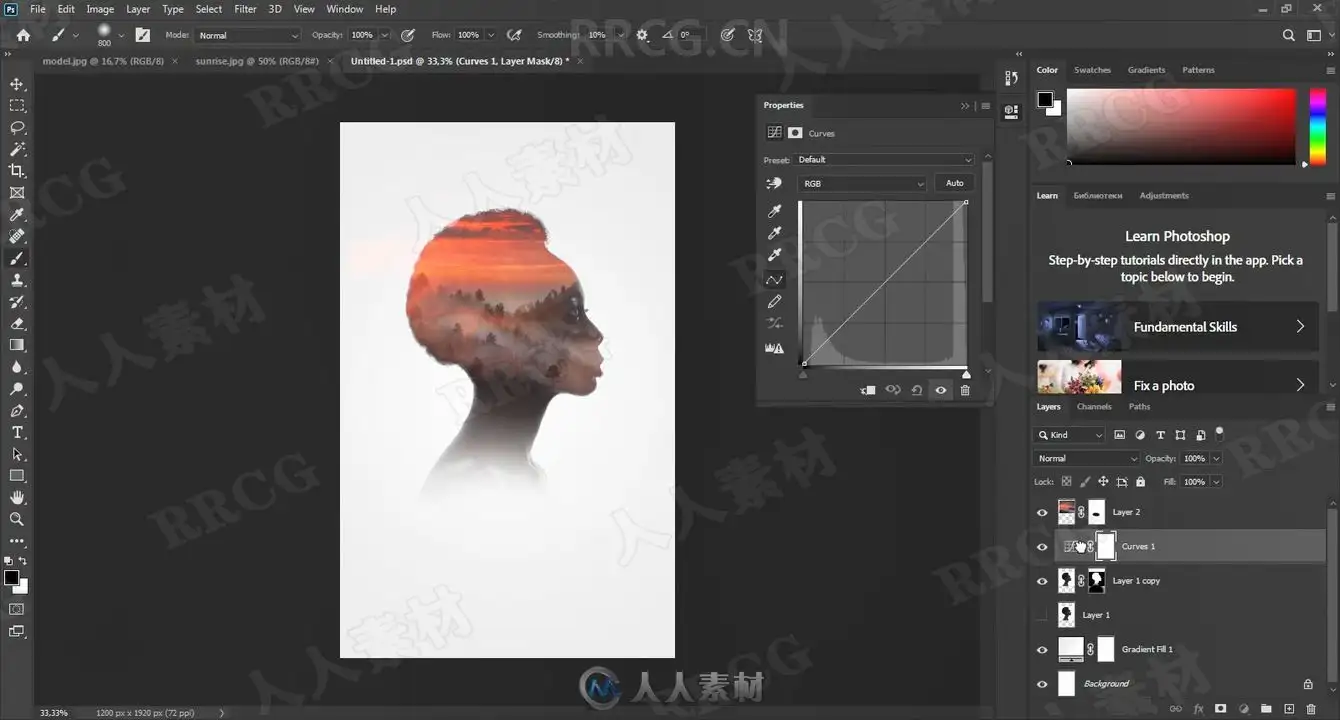Click the Layer 2 image thumbnail

point(1067,512)
